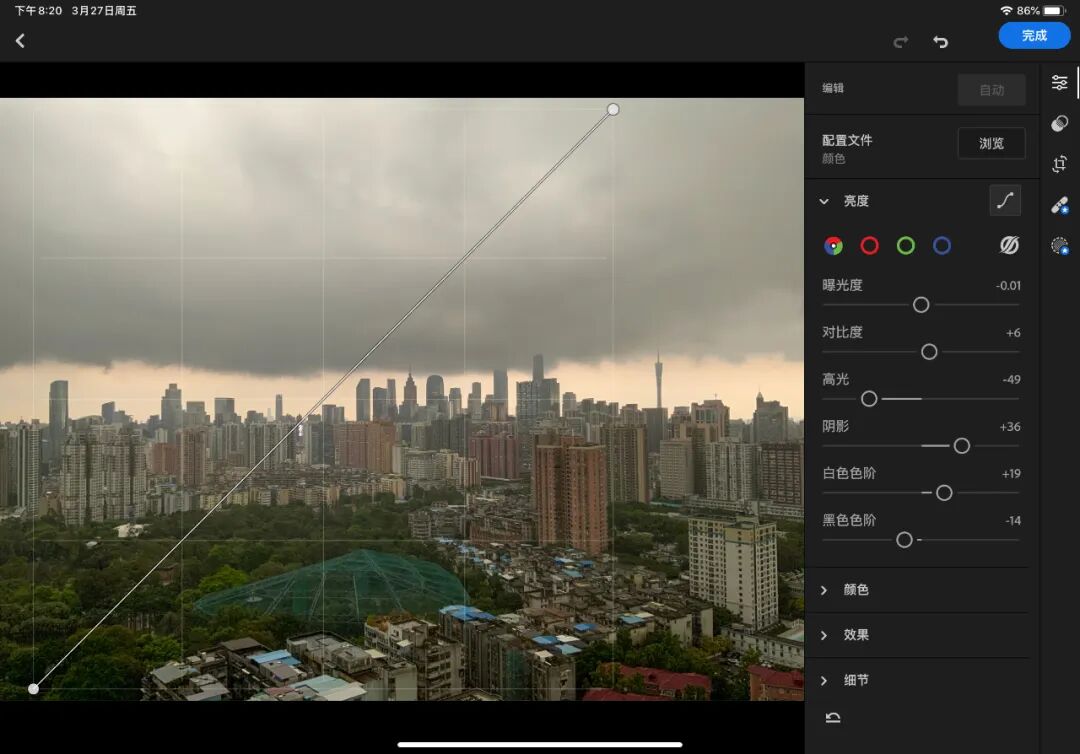Tap the 下午8:20 clock in status bar

(x=38, y=10)
